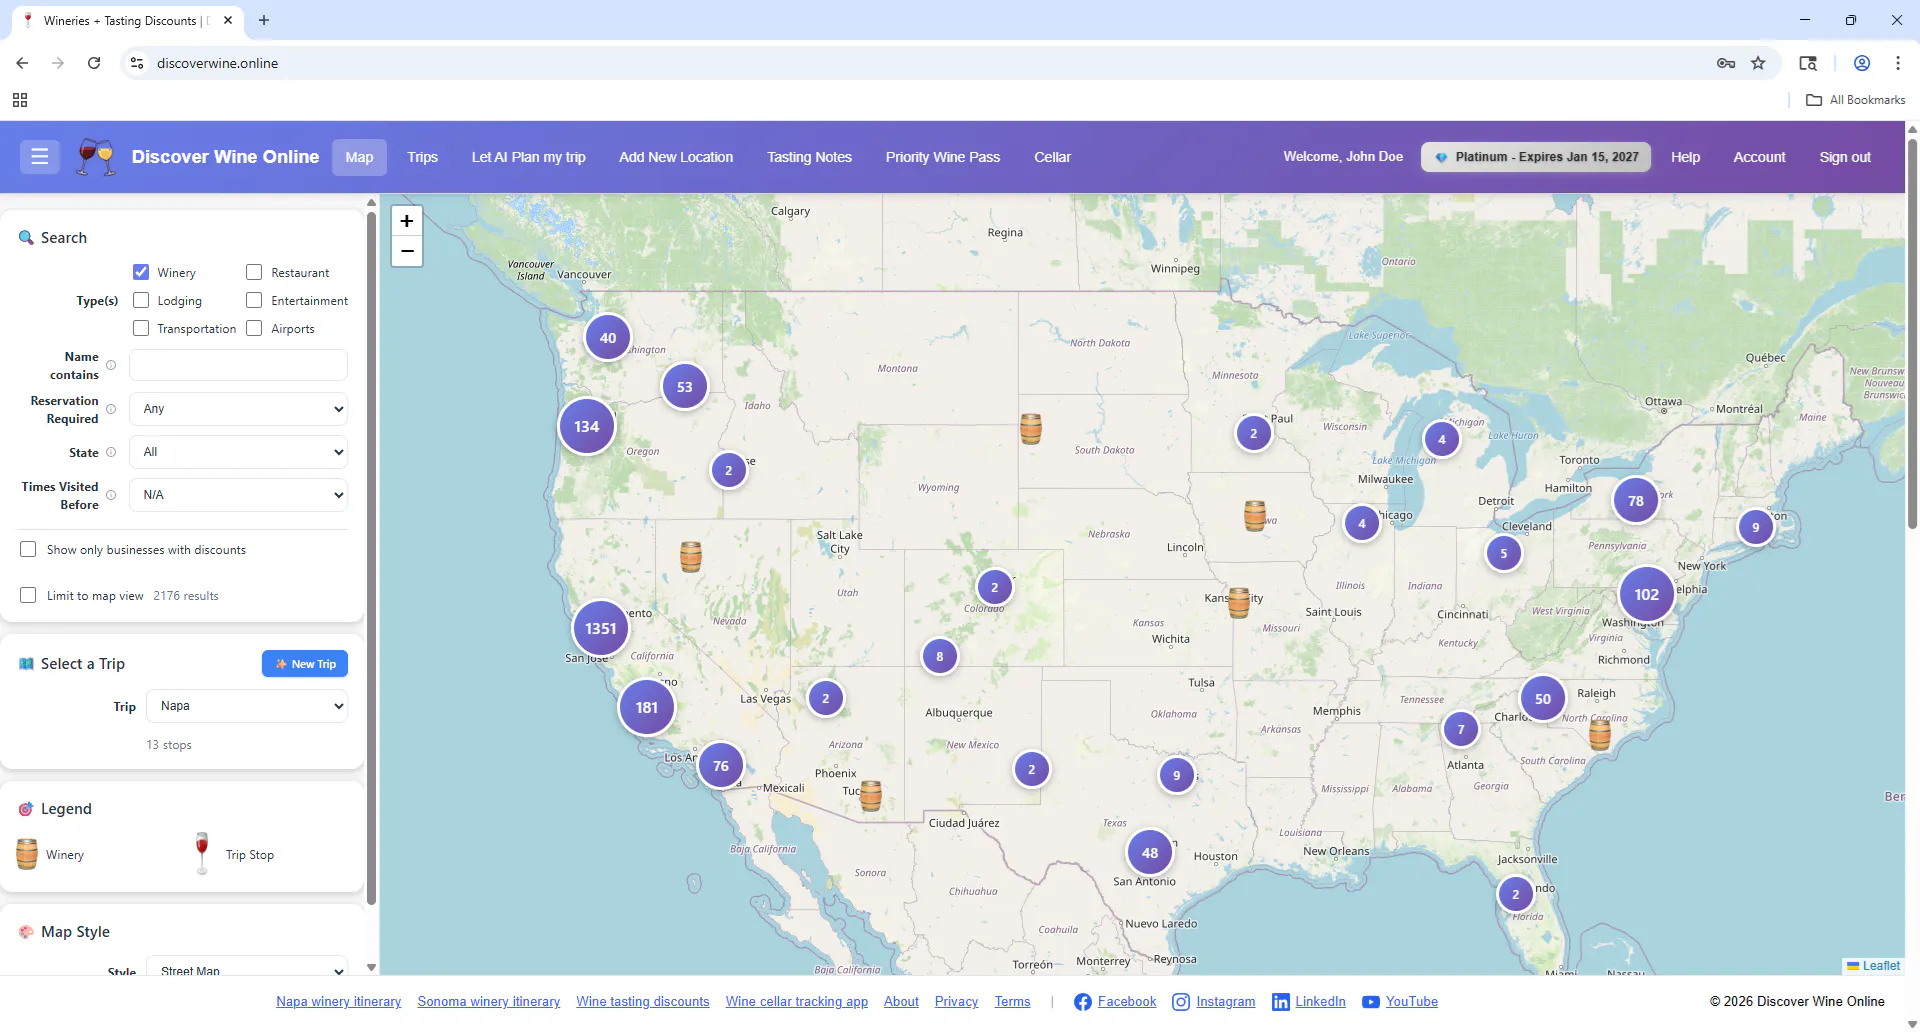Zoom out on the map
This screenshot has width=1920, height=1032.
pyautogui.click(x=407, y=251)
